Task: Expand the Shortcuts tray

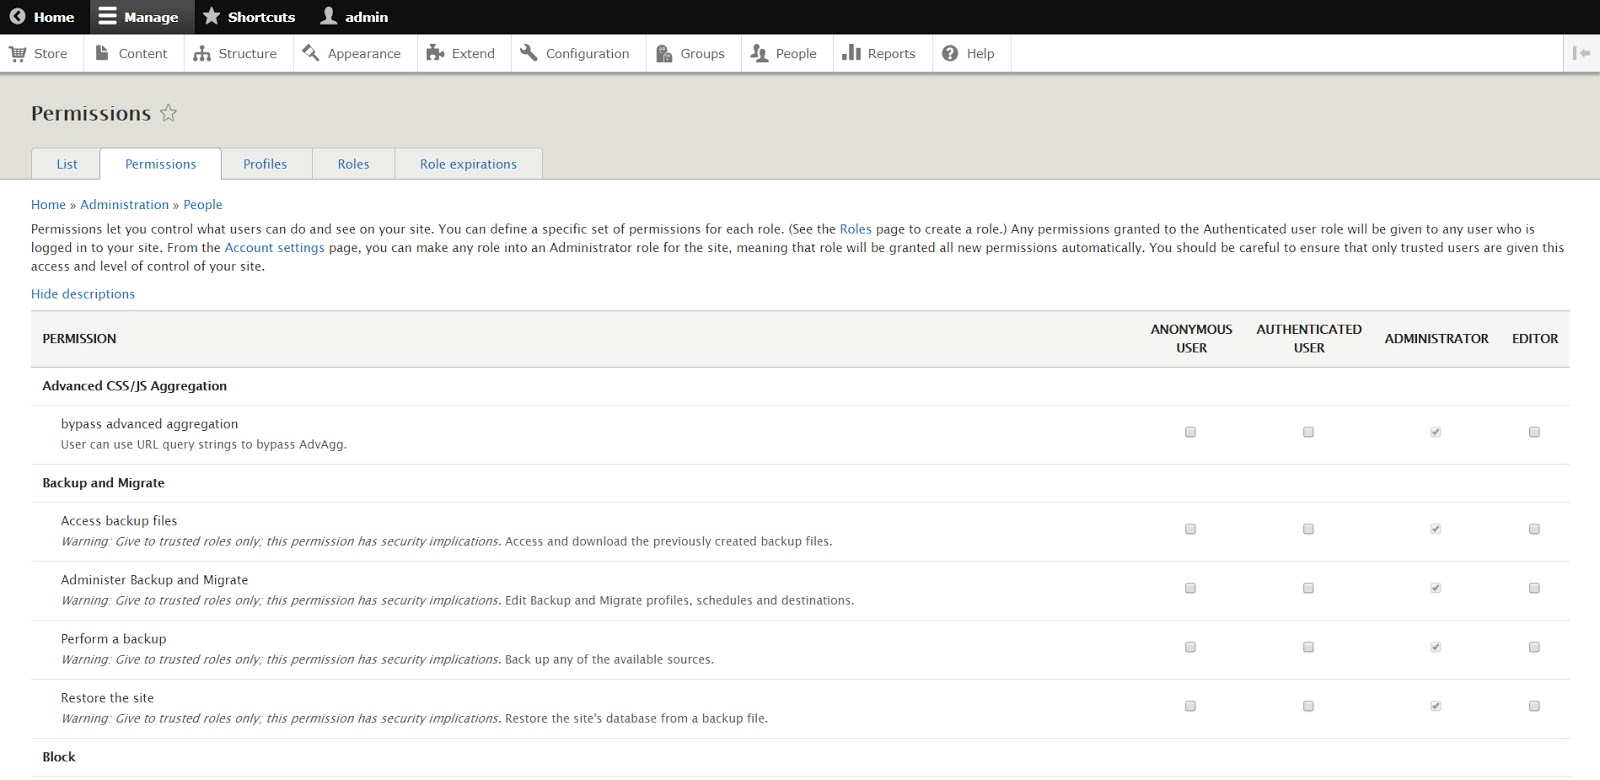Action: (x=249, y=17)
